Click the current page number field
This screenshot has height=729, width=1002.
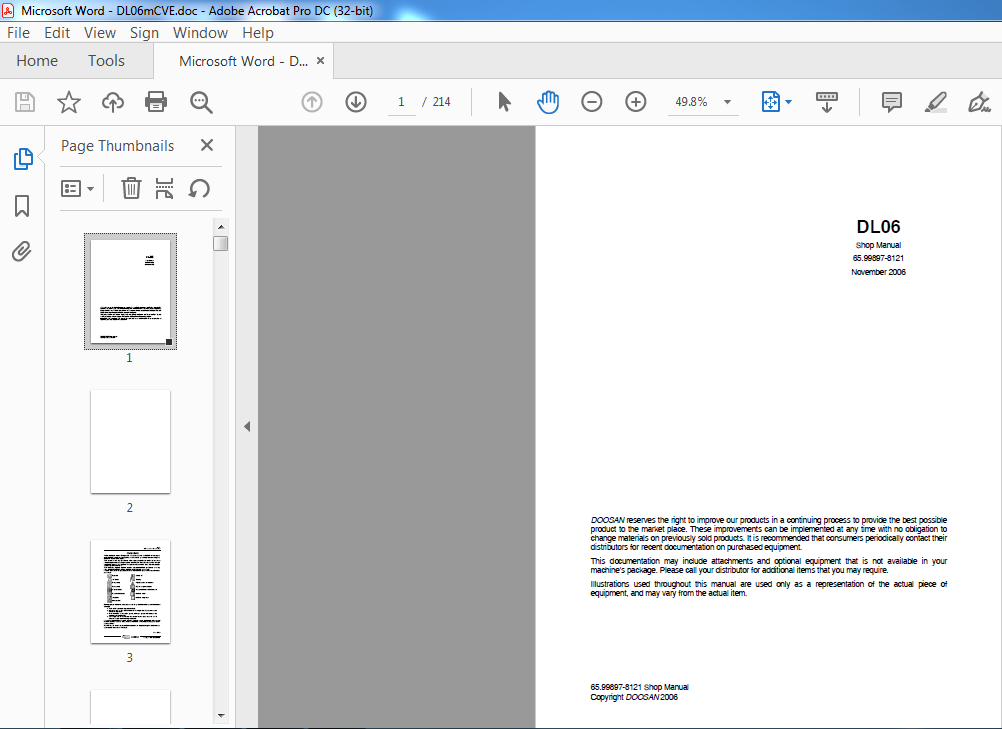point(401,102)
